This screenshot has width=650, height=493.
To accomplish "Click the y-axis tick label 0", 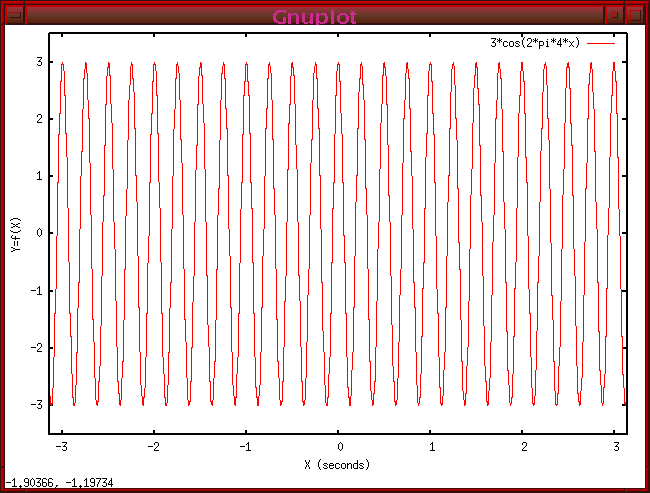I will pyautogui.click(x=38, y=233).
